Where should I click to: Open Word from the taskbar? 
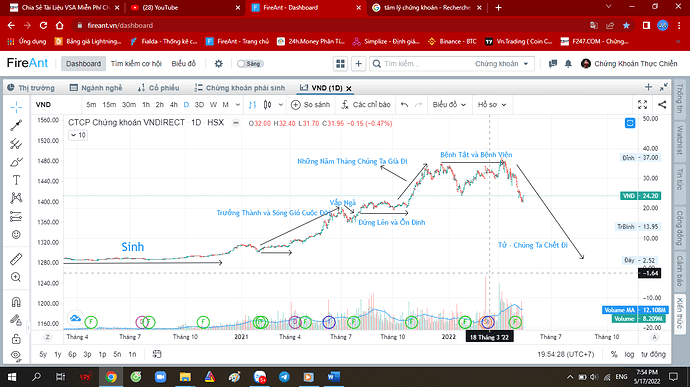coord(333,377)
